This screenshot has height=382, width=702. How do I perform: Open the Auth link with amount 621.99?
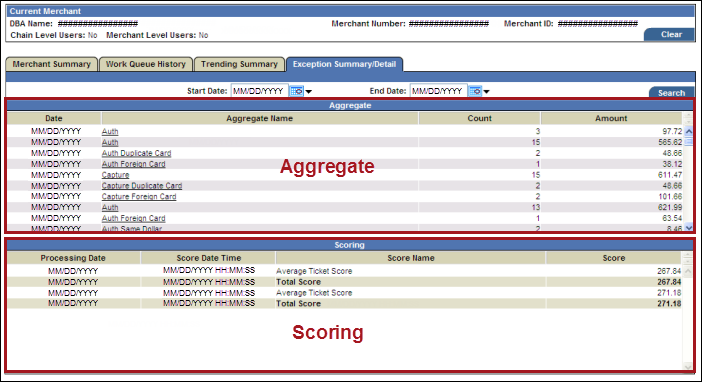110,207
